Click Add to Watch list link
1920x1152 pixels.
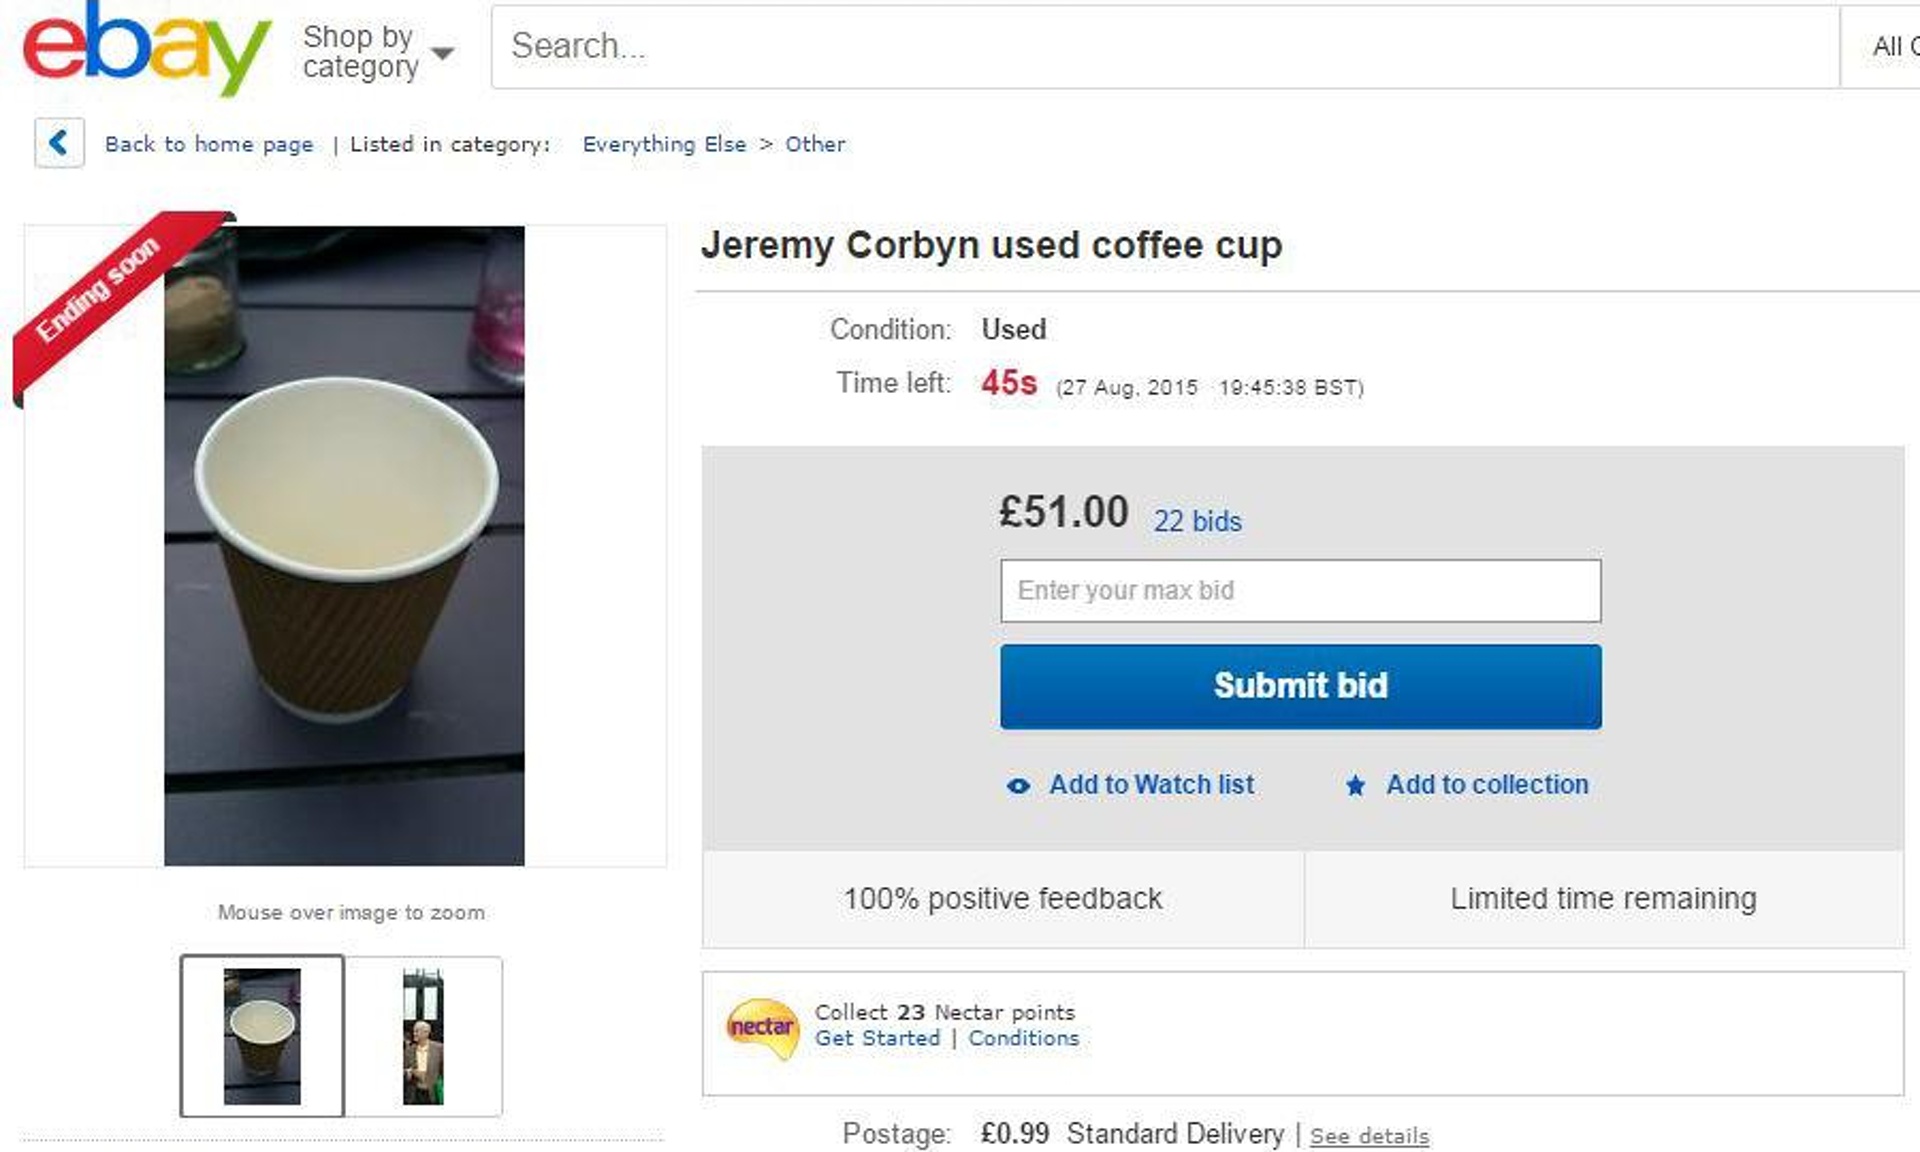pyautogui.click(x=1151, y=785)
